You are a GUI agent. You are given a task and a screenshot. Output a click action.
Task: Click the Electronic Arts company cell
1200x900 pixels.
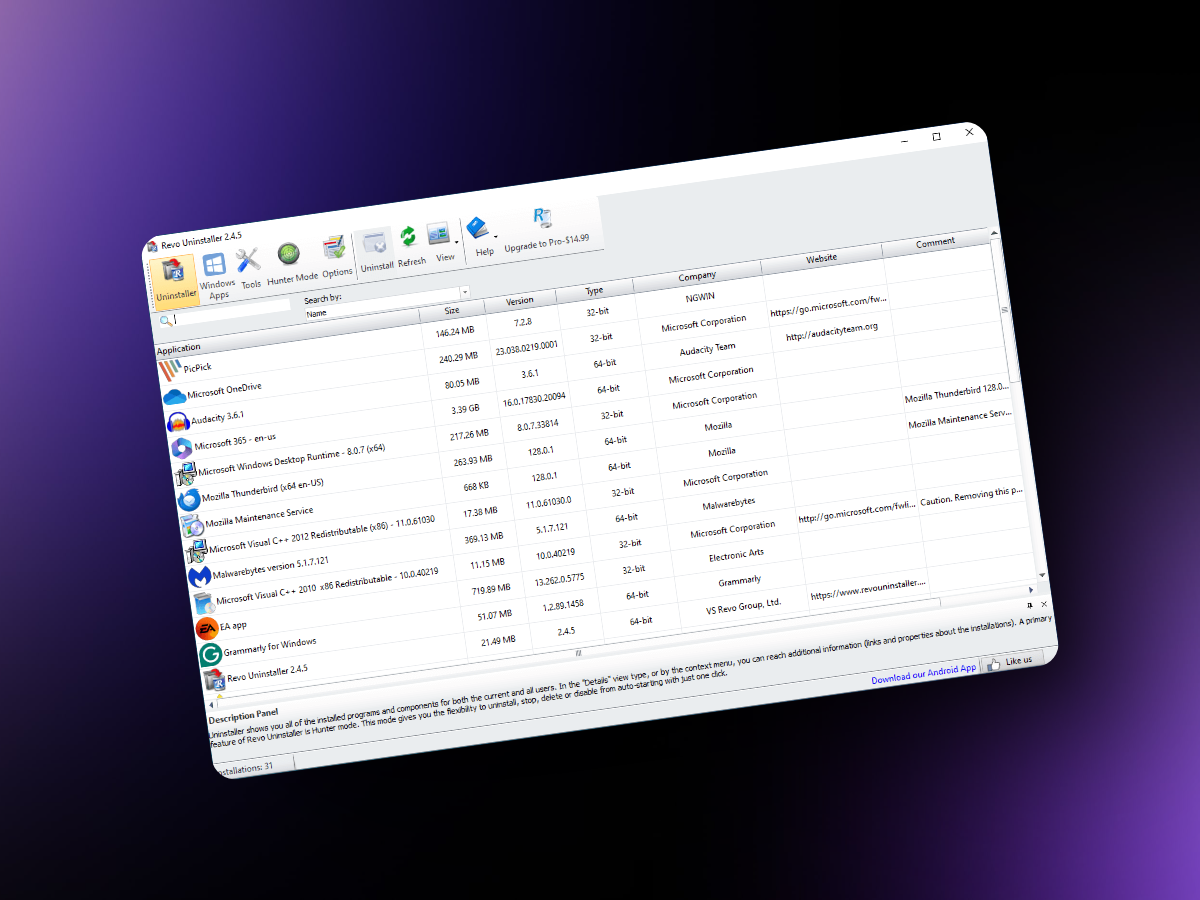736,554
